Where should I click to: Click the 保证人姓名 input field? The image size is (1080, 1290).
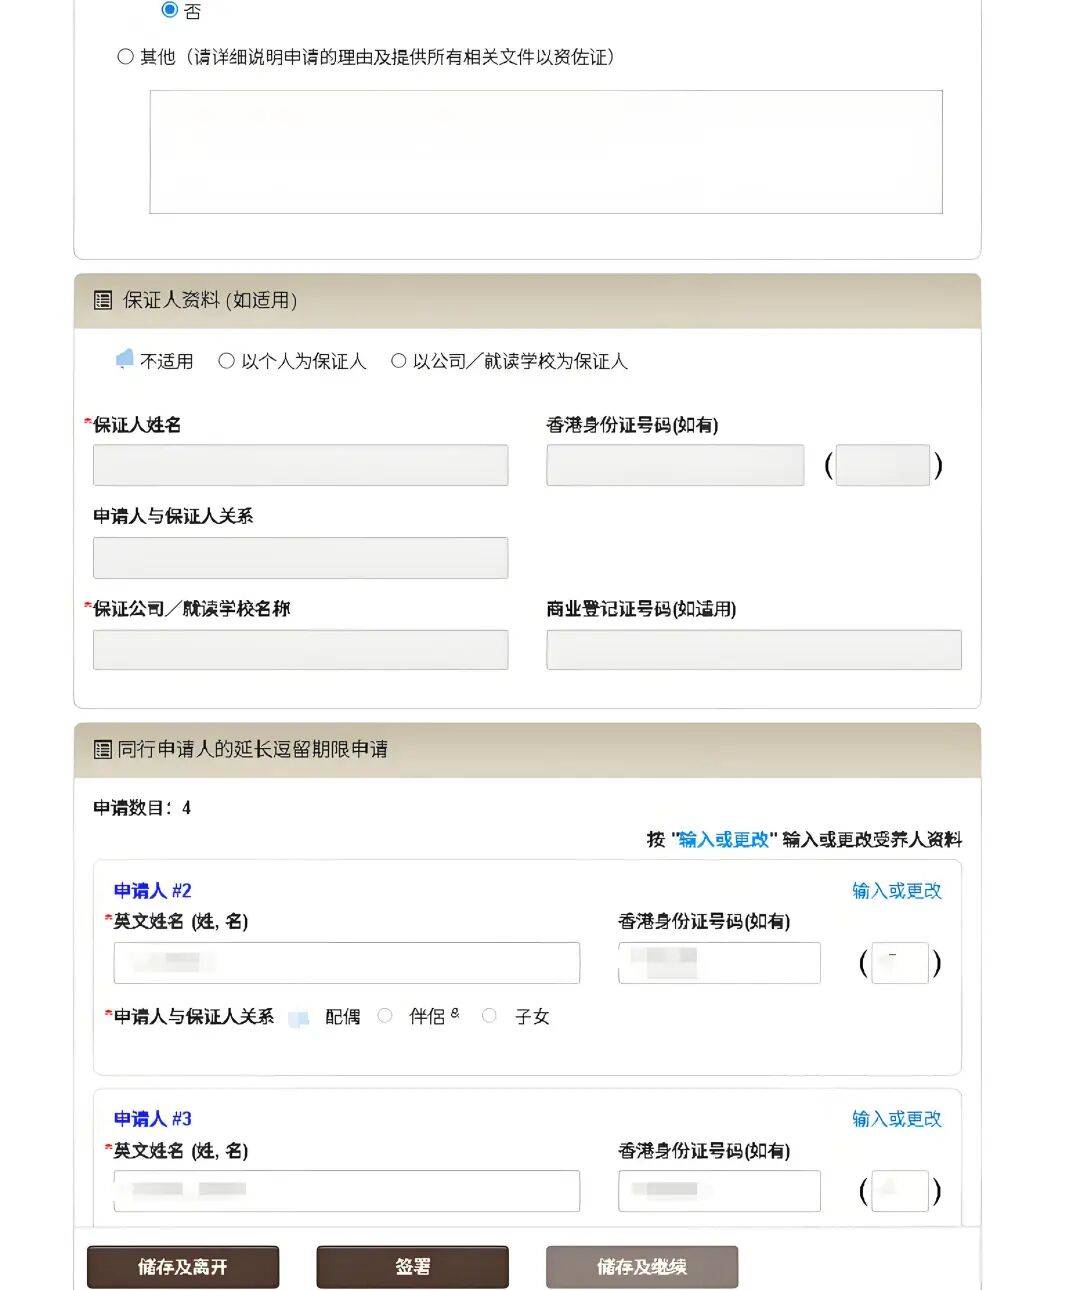300,466
